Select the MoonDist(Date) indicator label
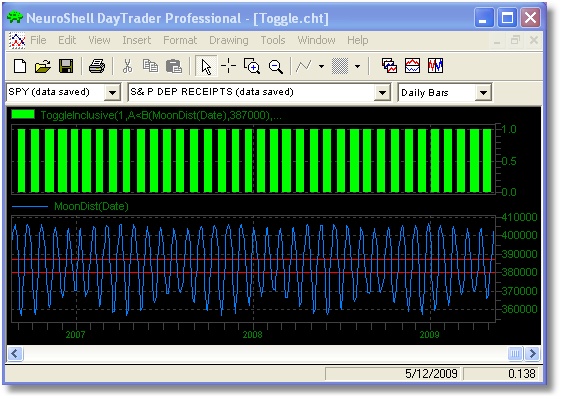 point(91,206)
